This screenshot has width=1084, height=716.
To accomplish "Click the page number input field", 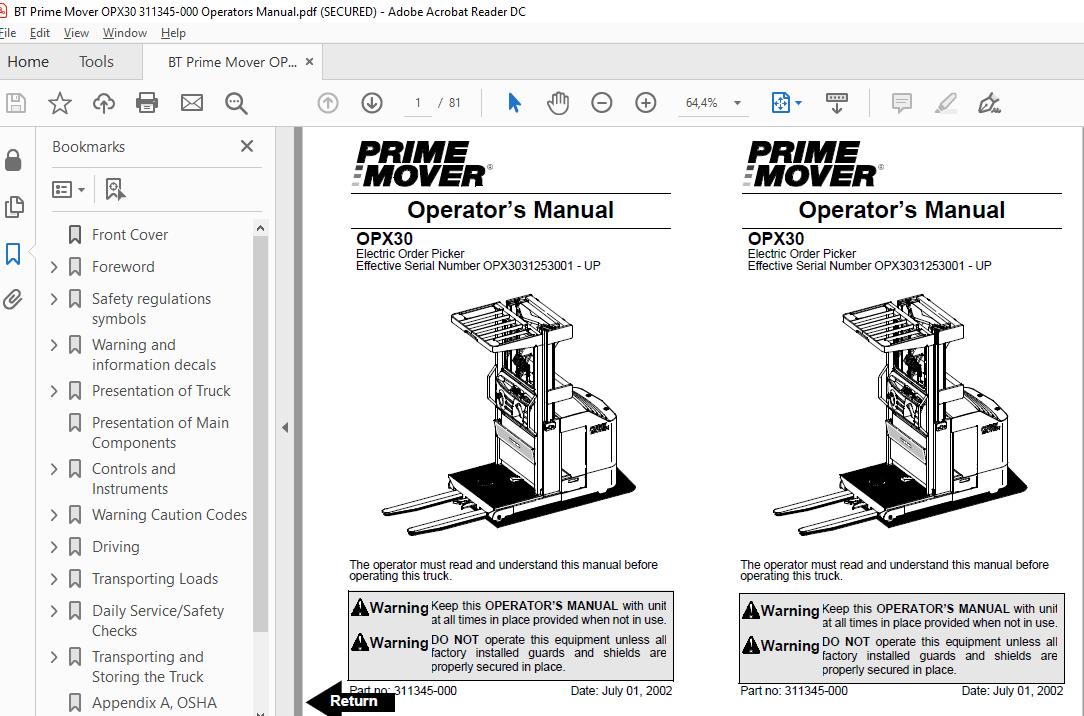I will click(x=418, y=103).
